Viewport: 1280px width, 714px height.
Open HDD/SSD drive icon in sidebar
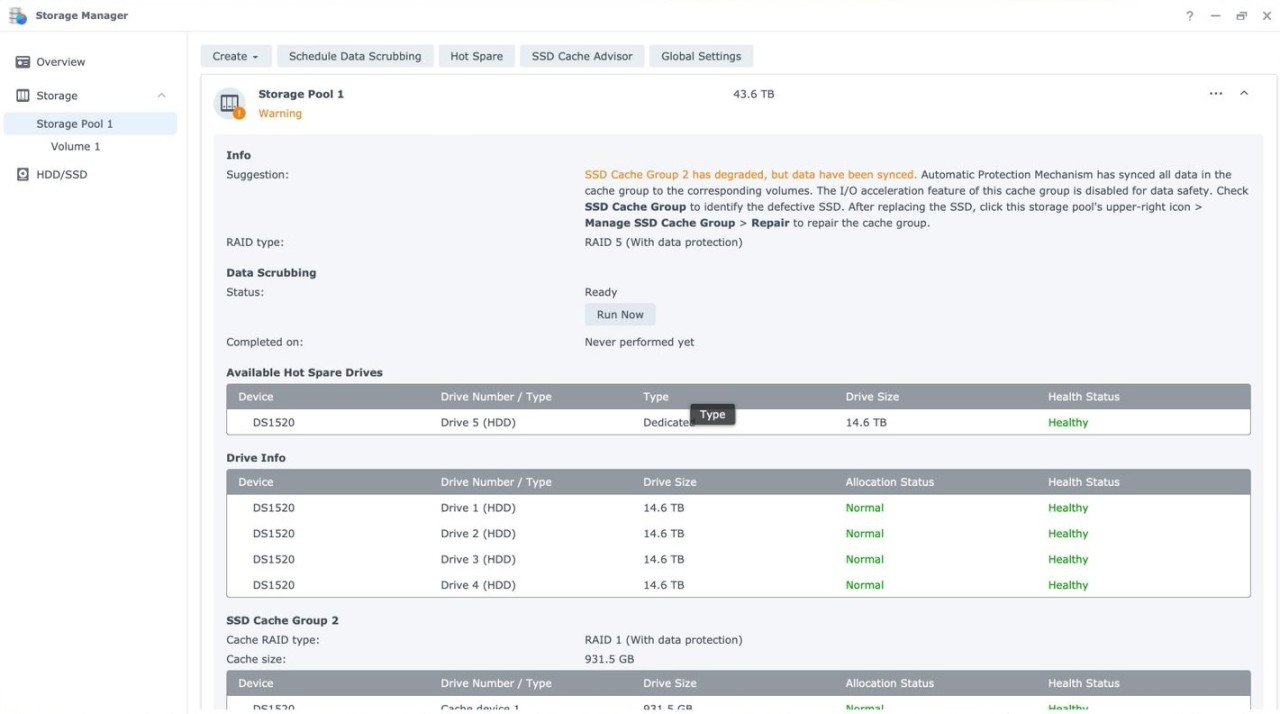23,175
